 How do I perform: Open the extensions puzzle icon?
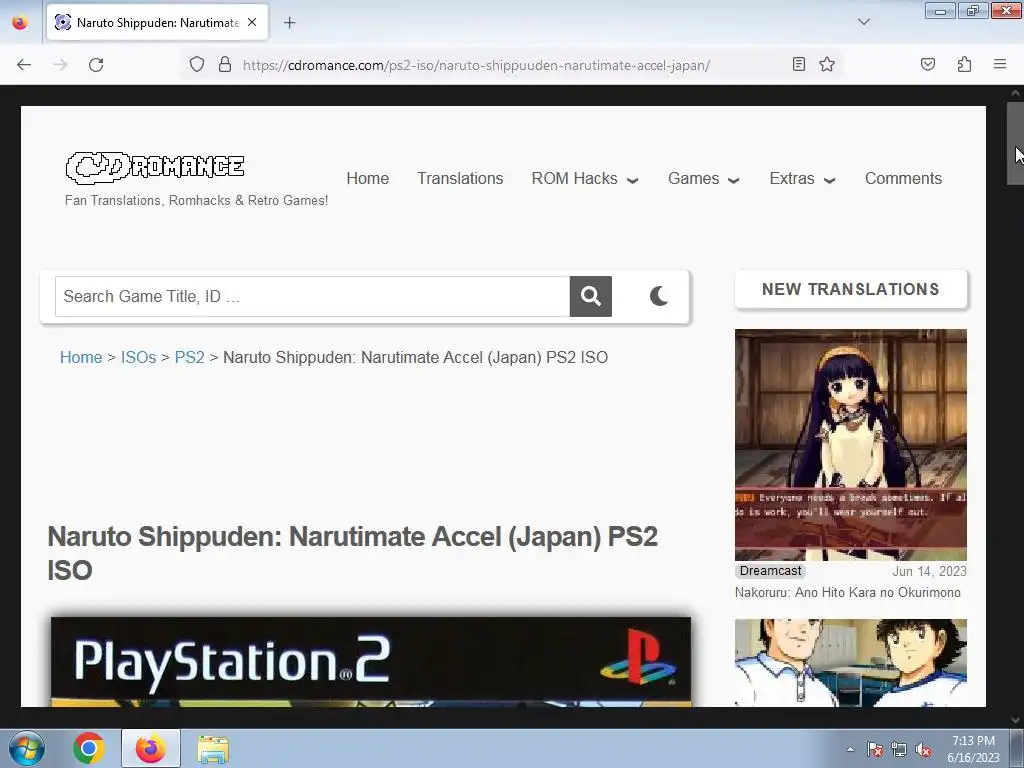[x=964, y=64]
